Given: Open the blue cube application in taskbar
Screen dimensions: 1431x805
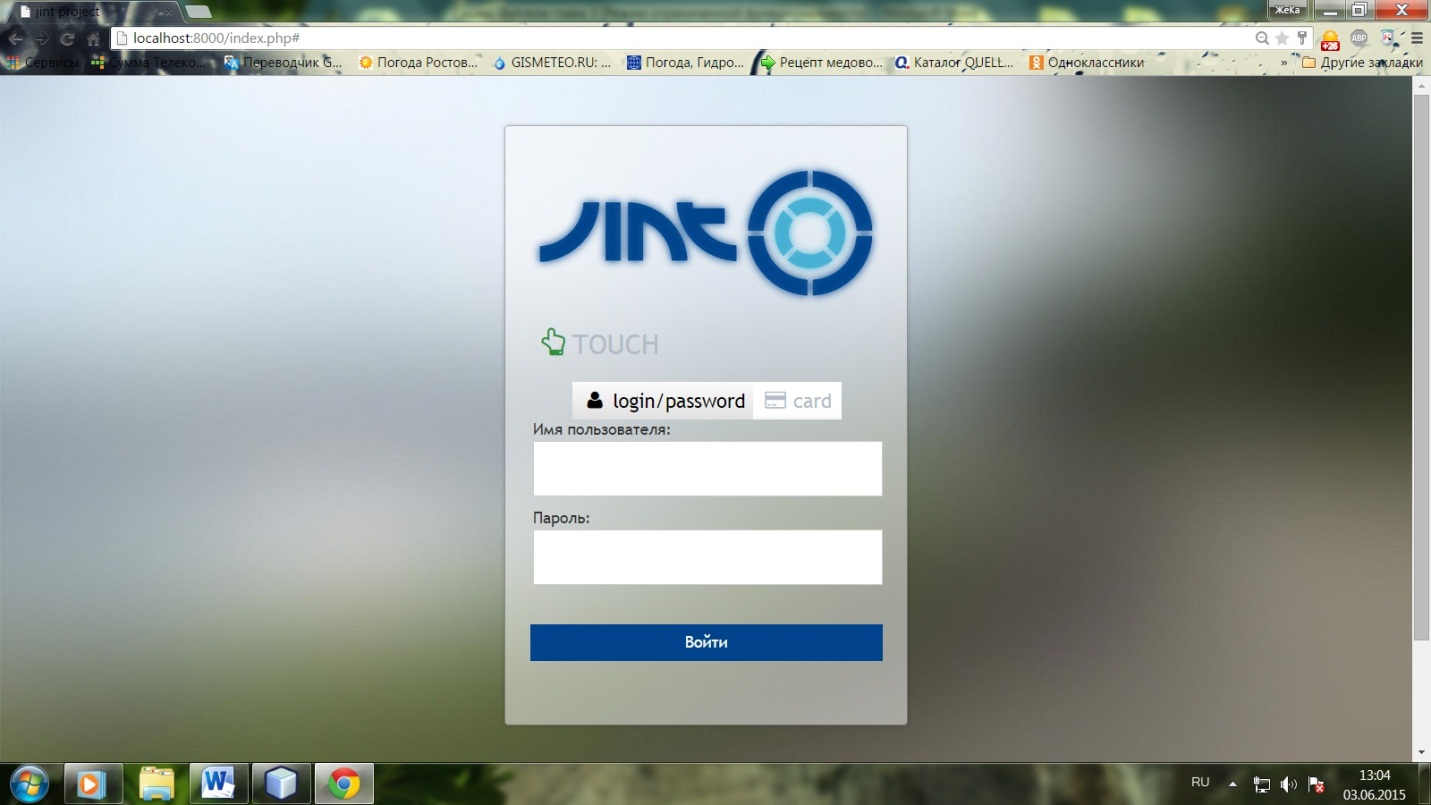Looking at the screenshot, I should pos(281,784).
